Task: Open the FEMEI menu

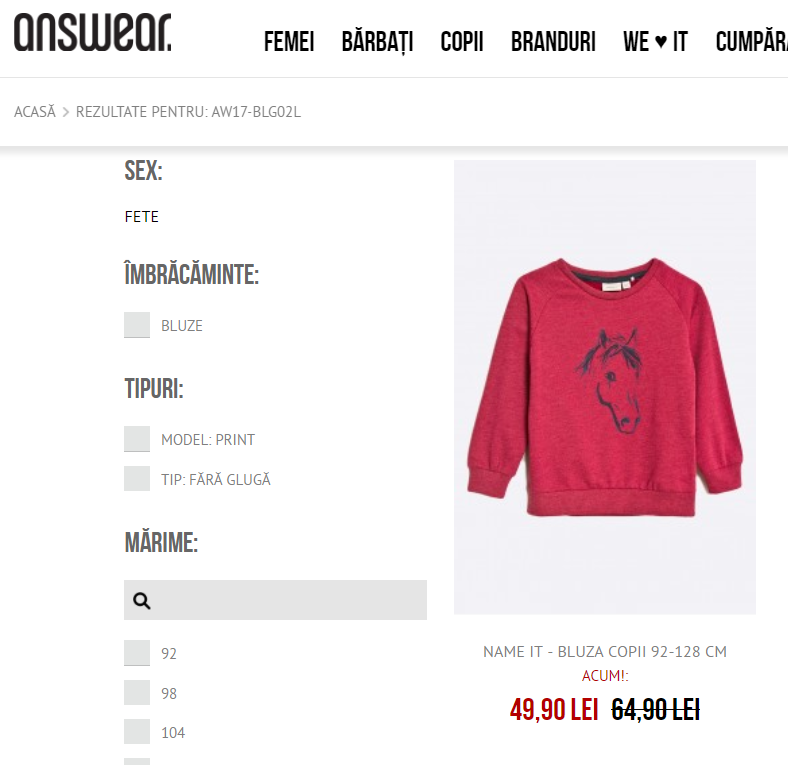Action: pyautogui.click(x=289, y=42)
